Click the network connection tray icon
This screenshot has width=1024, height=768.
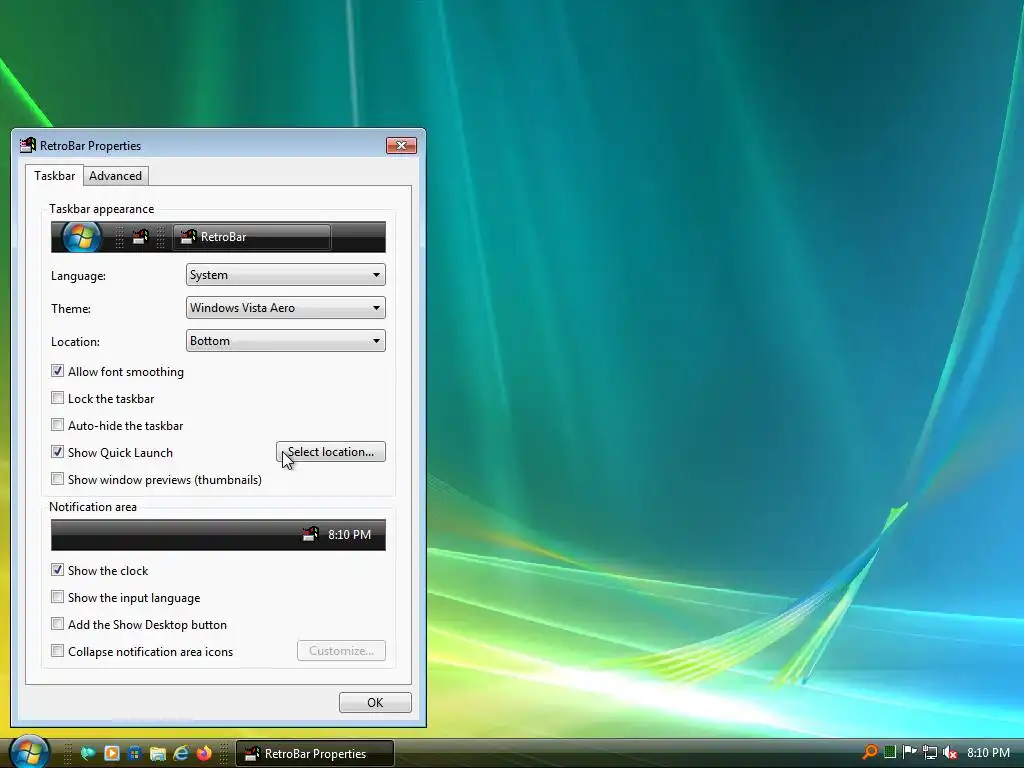pos(930,752)
